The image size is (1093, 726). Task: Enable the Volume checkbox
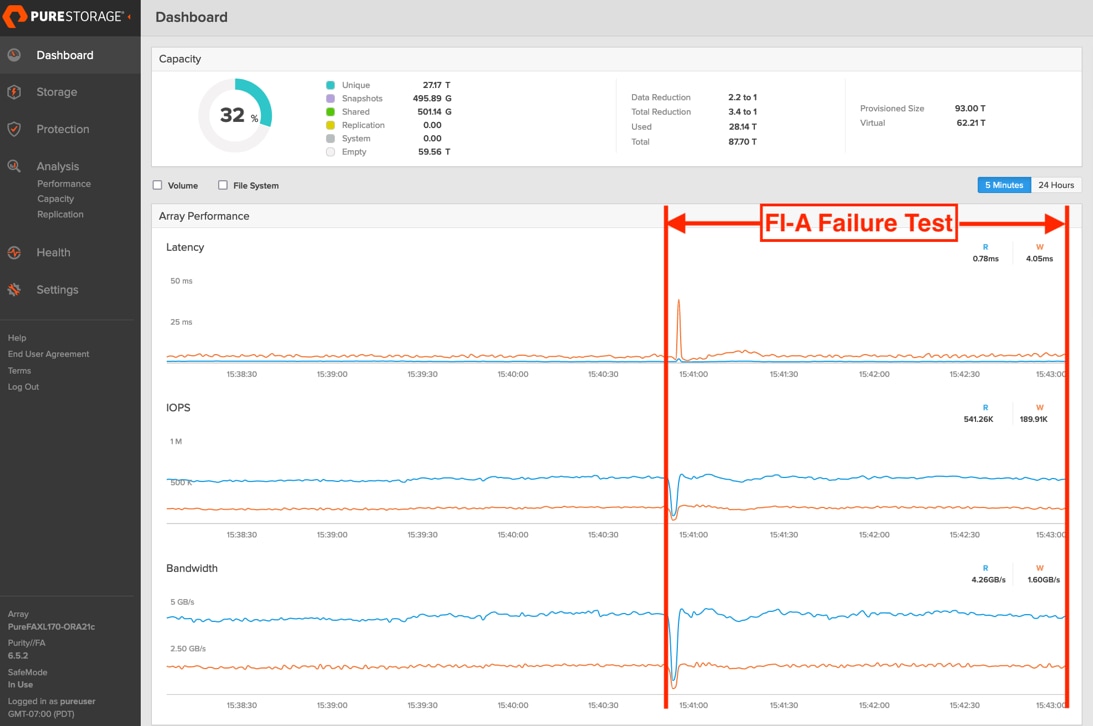click(157, 185)
